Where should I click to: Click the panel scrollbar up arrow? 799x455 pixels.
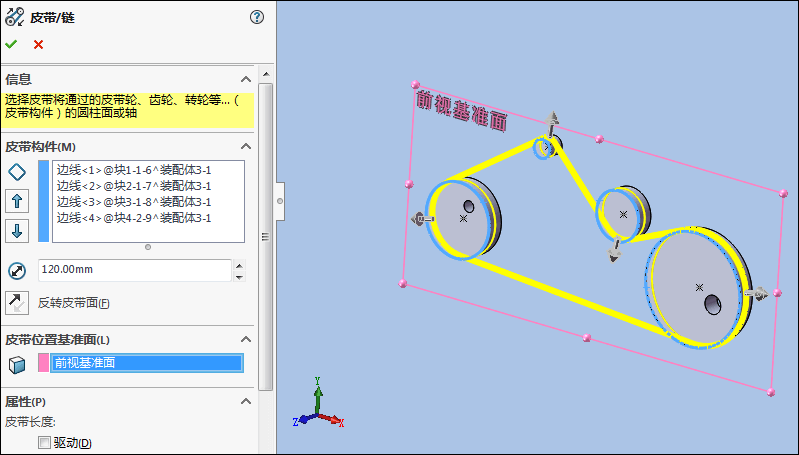coord(265,74)
